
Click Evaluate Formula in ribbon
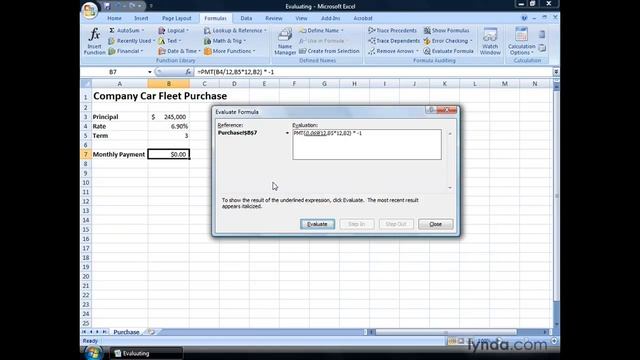click(449, 51)
